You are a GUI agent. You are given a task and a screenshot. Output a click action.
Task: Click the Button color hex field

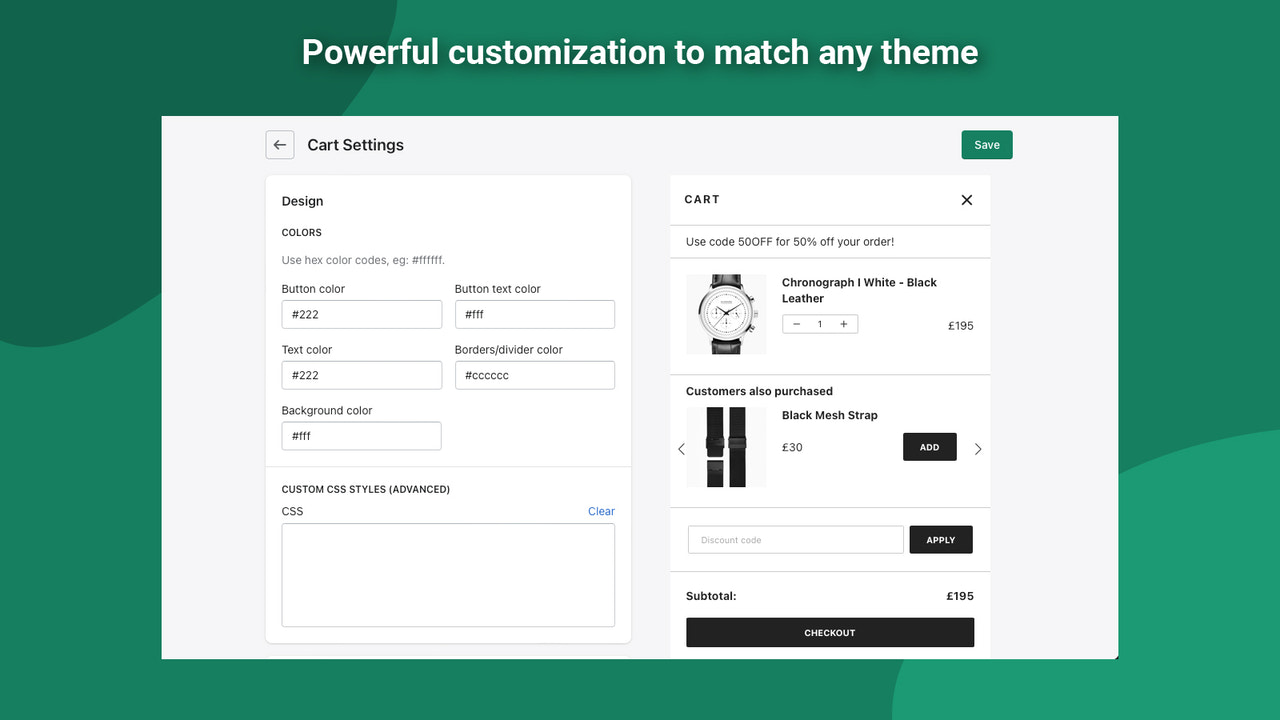click(361, 314)
